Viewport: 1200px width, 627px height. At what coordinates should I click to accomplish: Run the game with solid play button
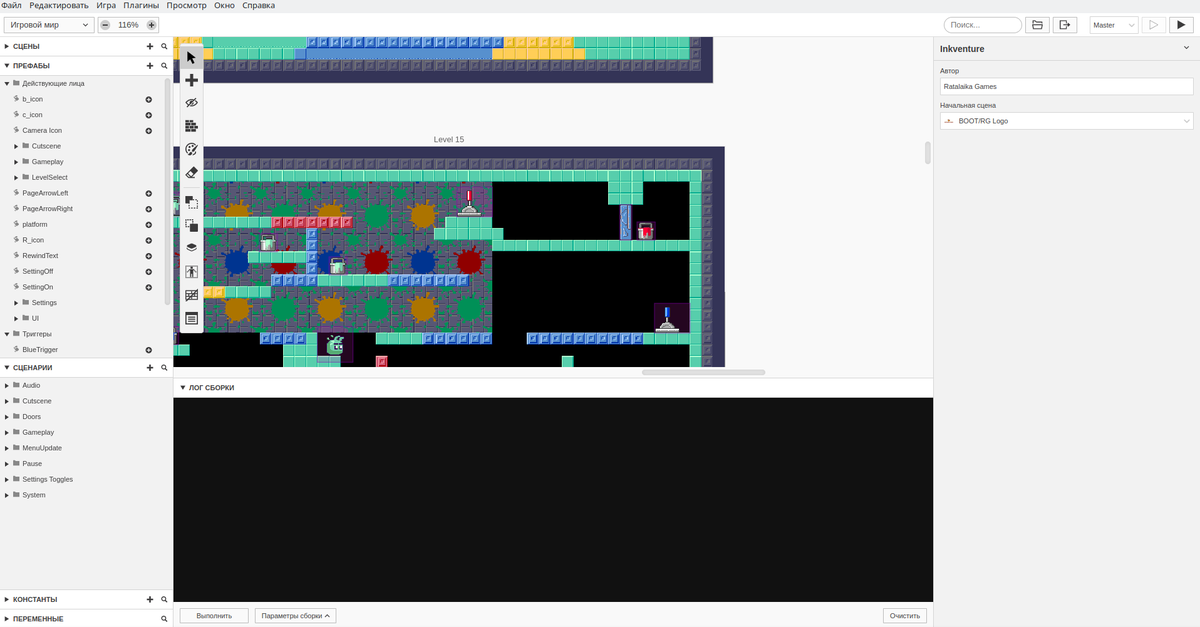coord(1181,25)
